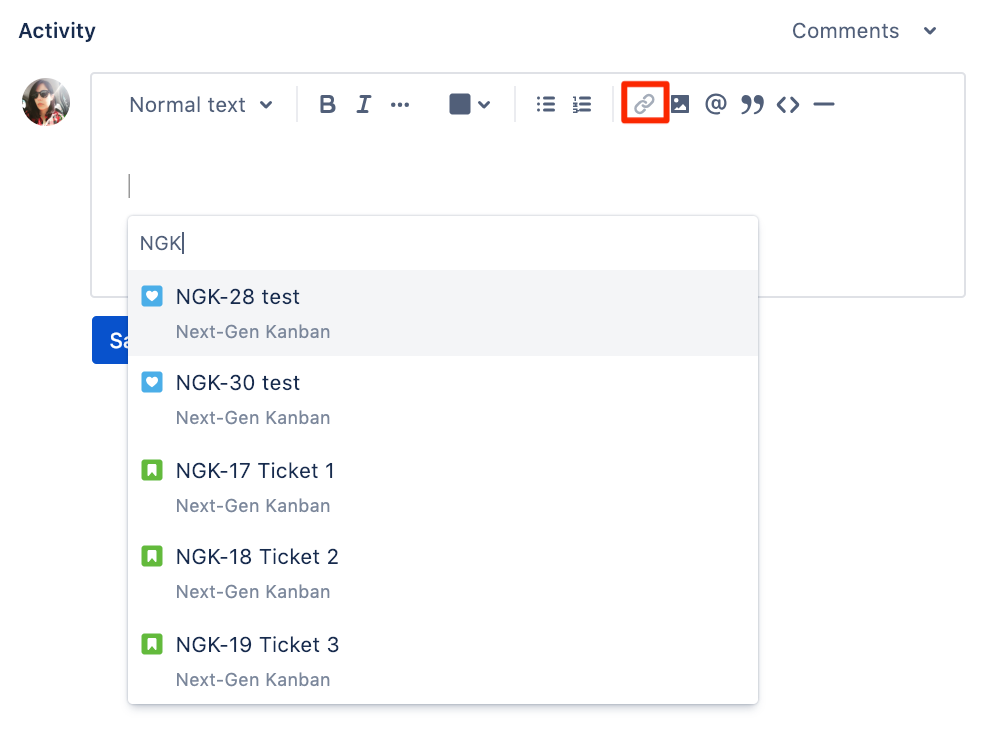Toggle italic formatting
The image size is (990, 730).
pos(363,103)
